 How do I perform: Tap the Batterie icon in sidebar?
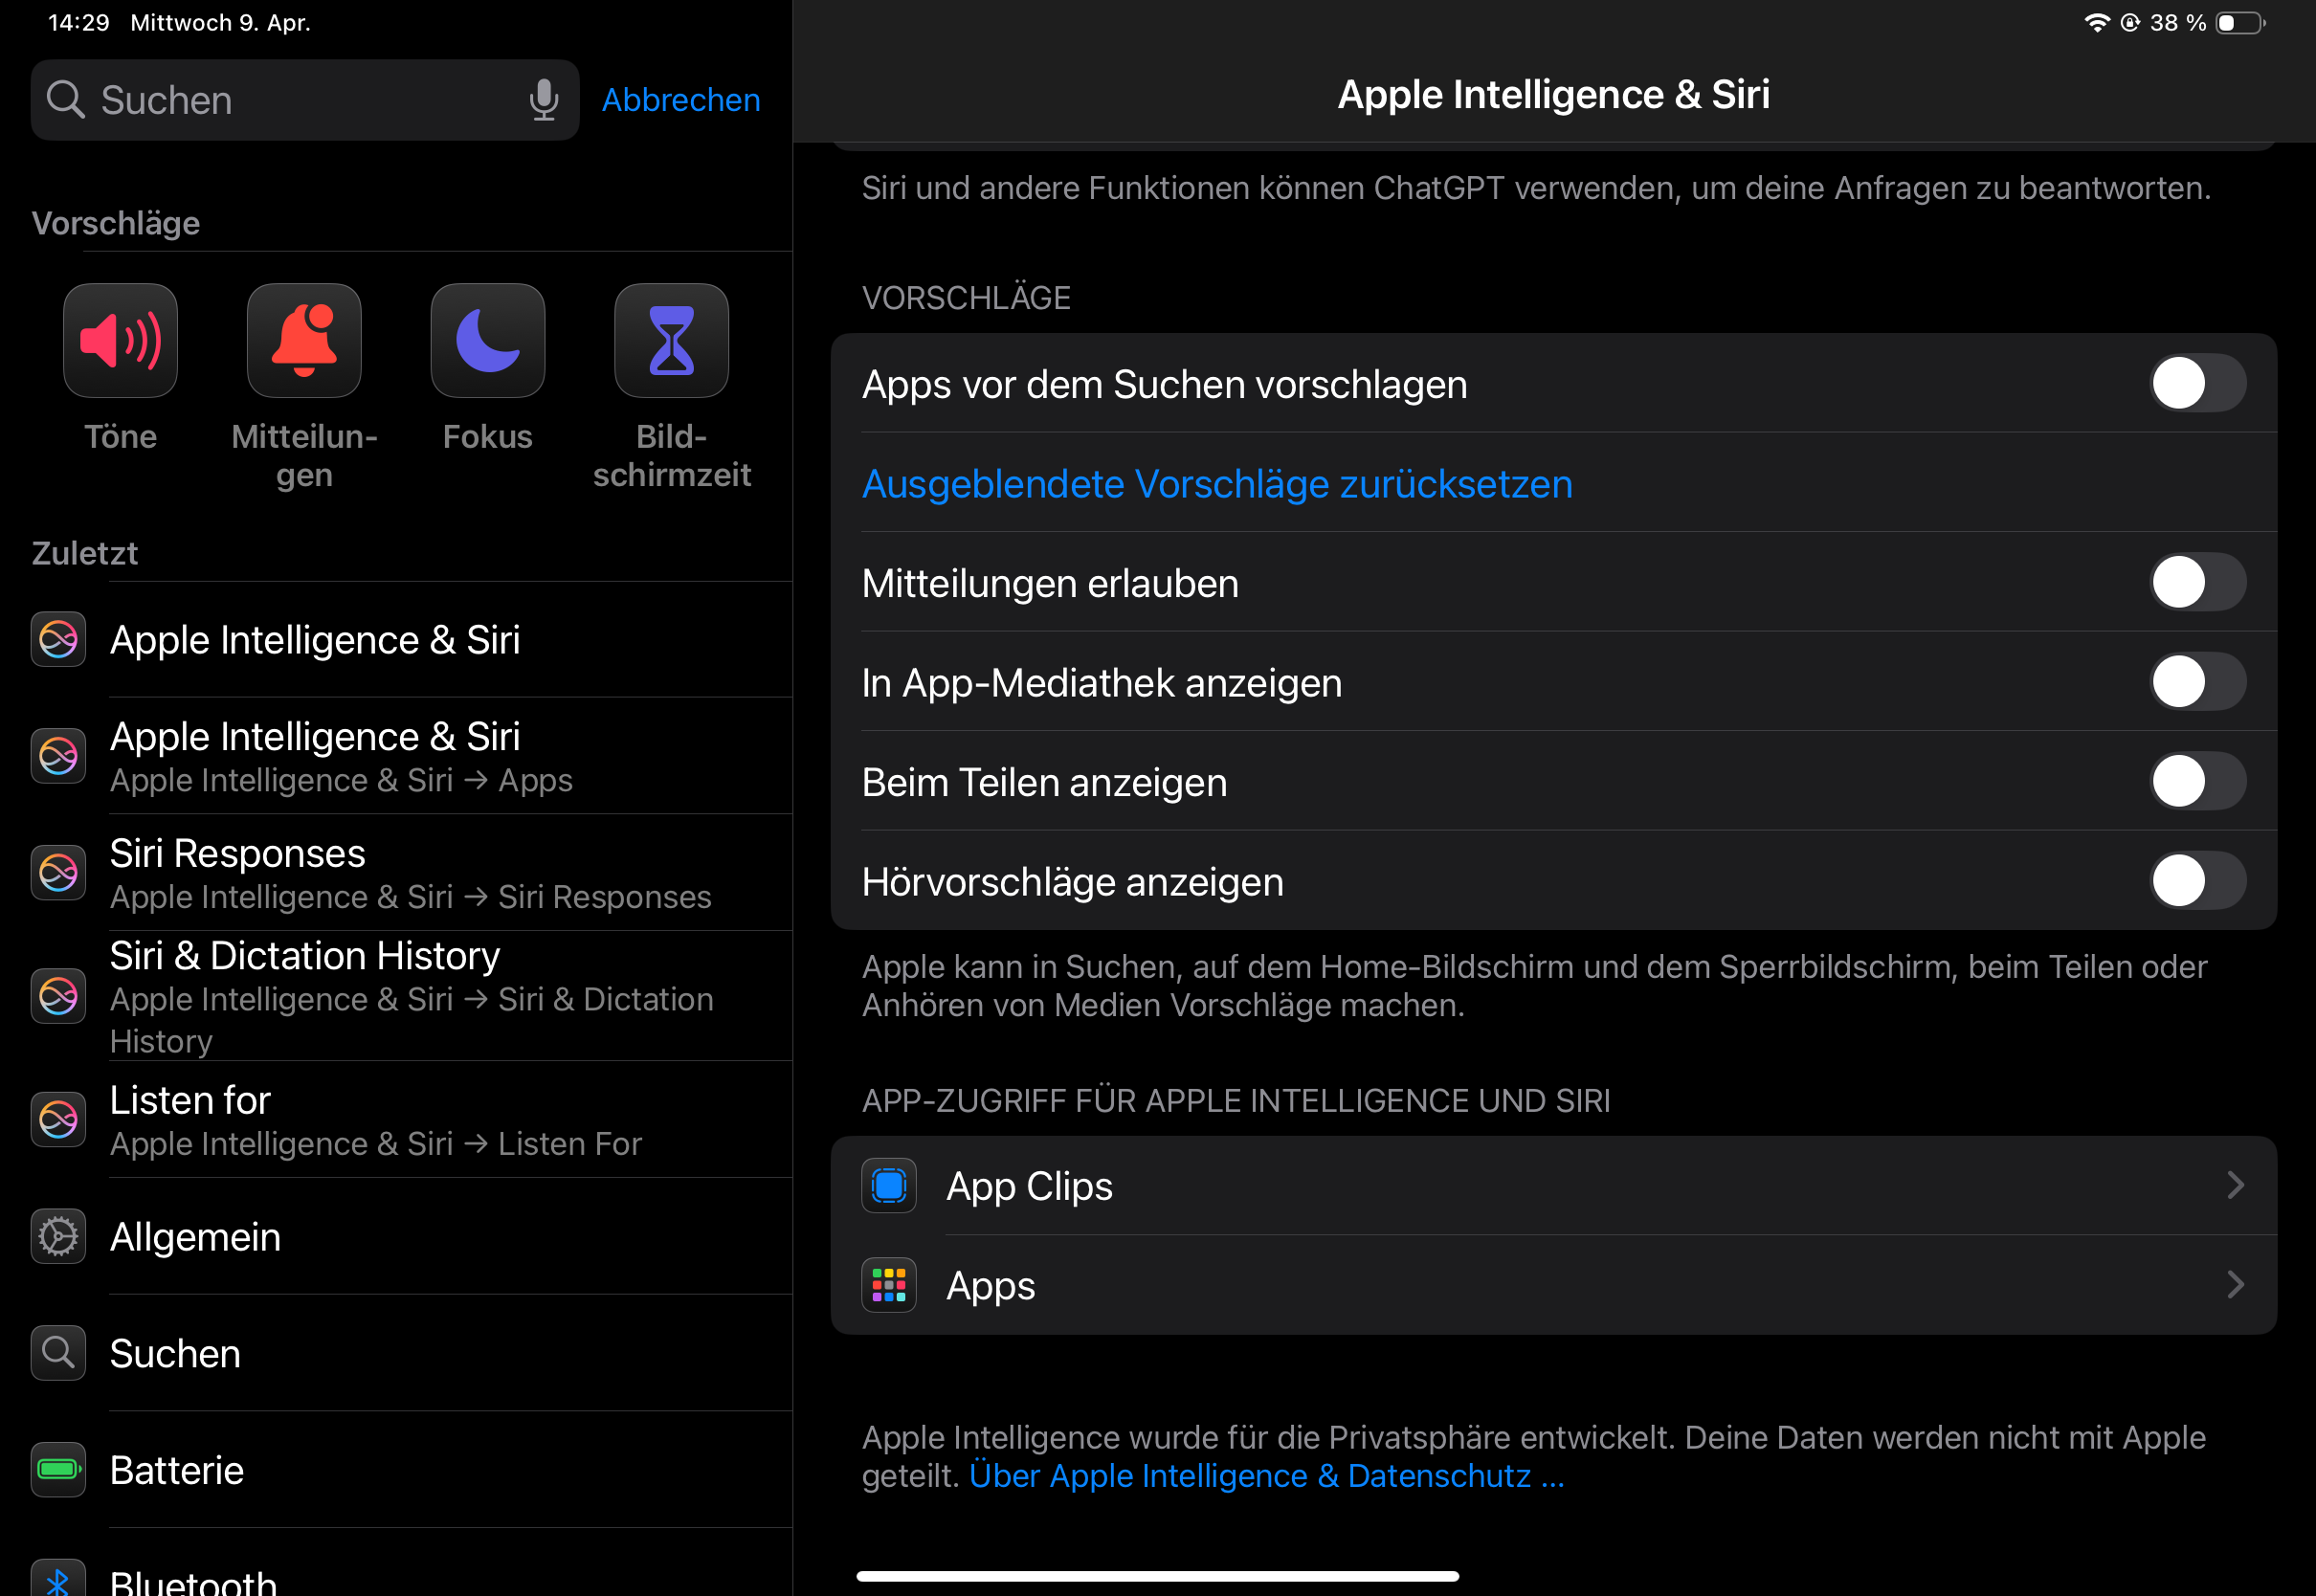point(58,1470)
